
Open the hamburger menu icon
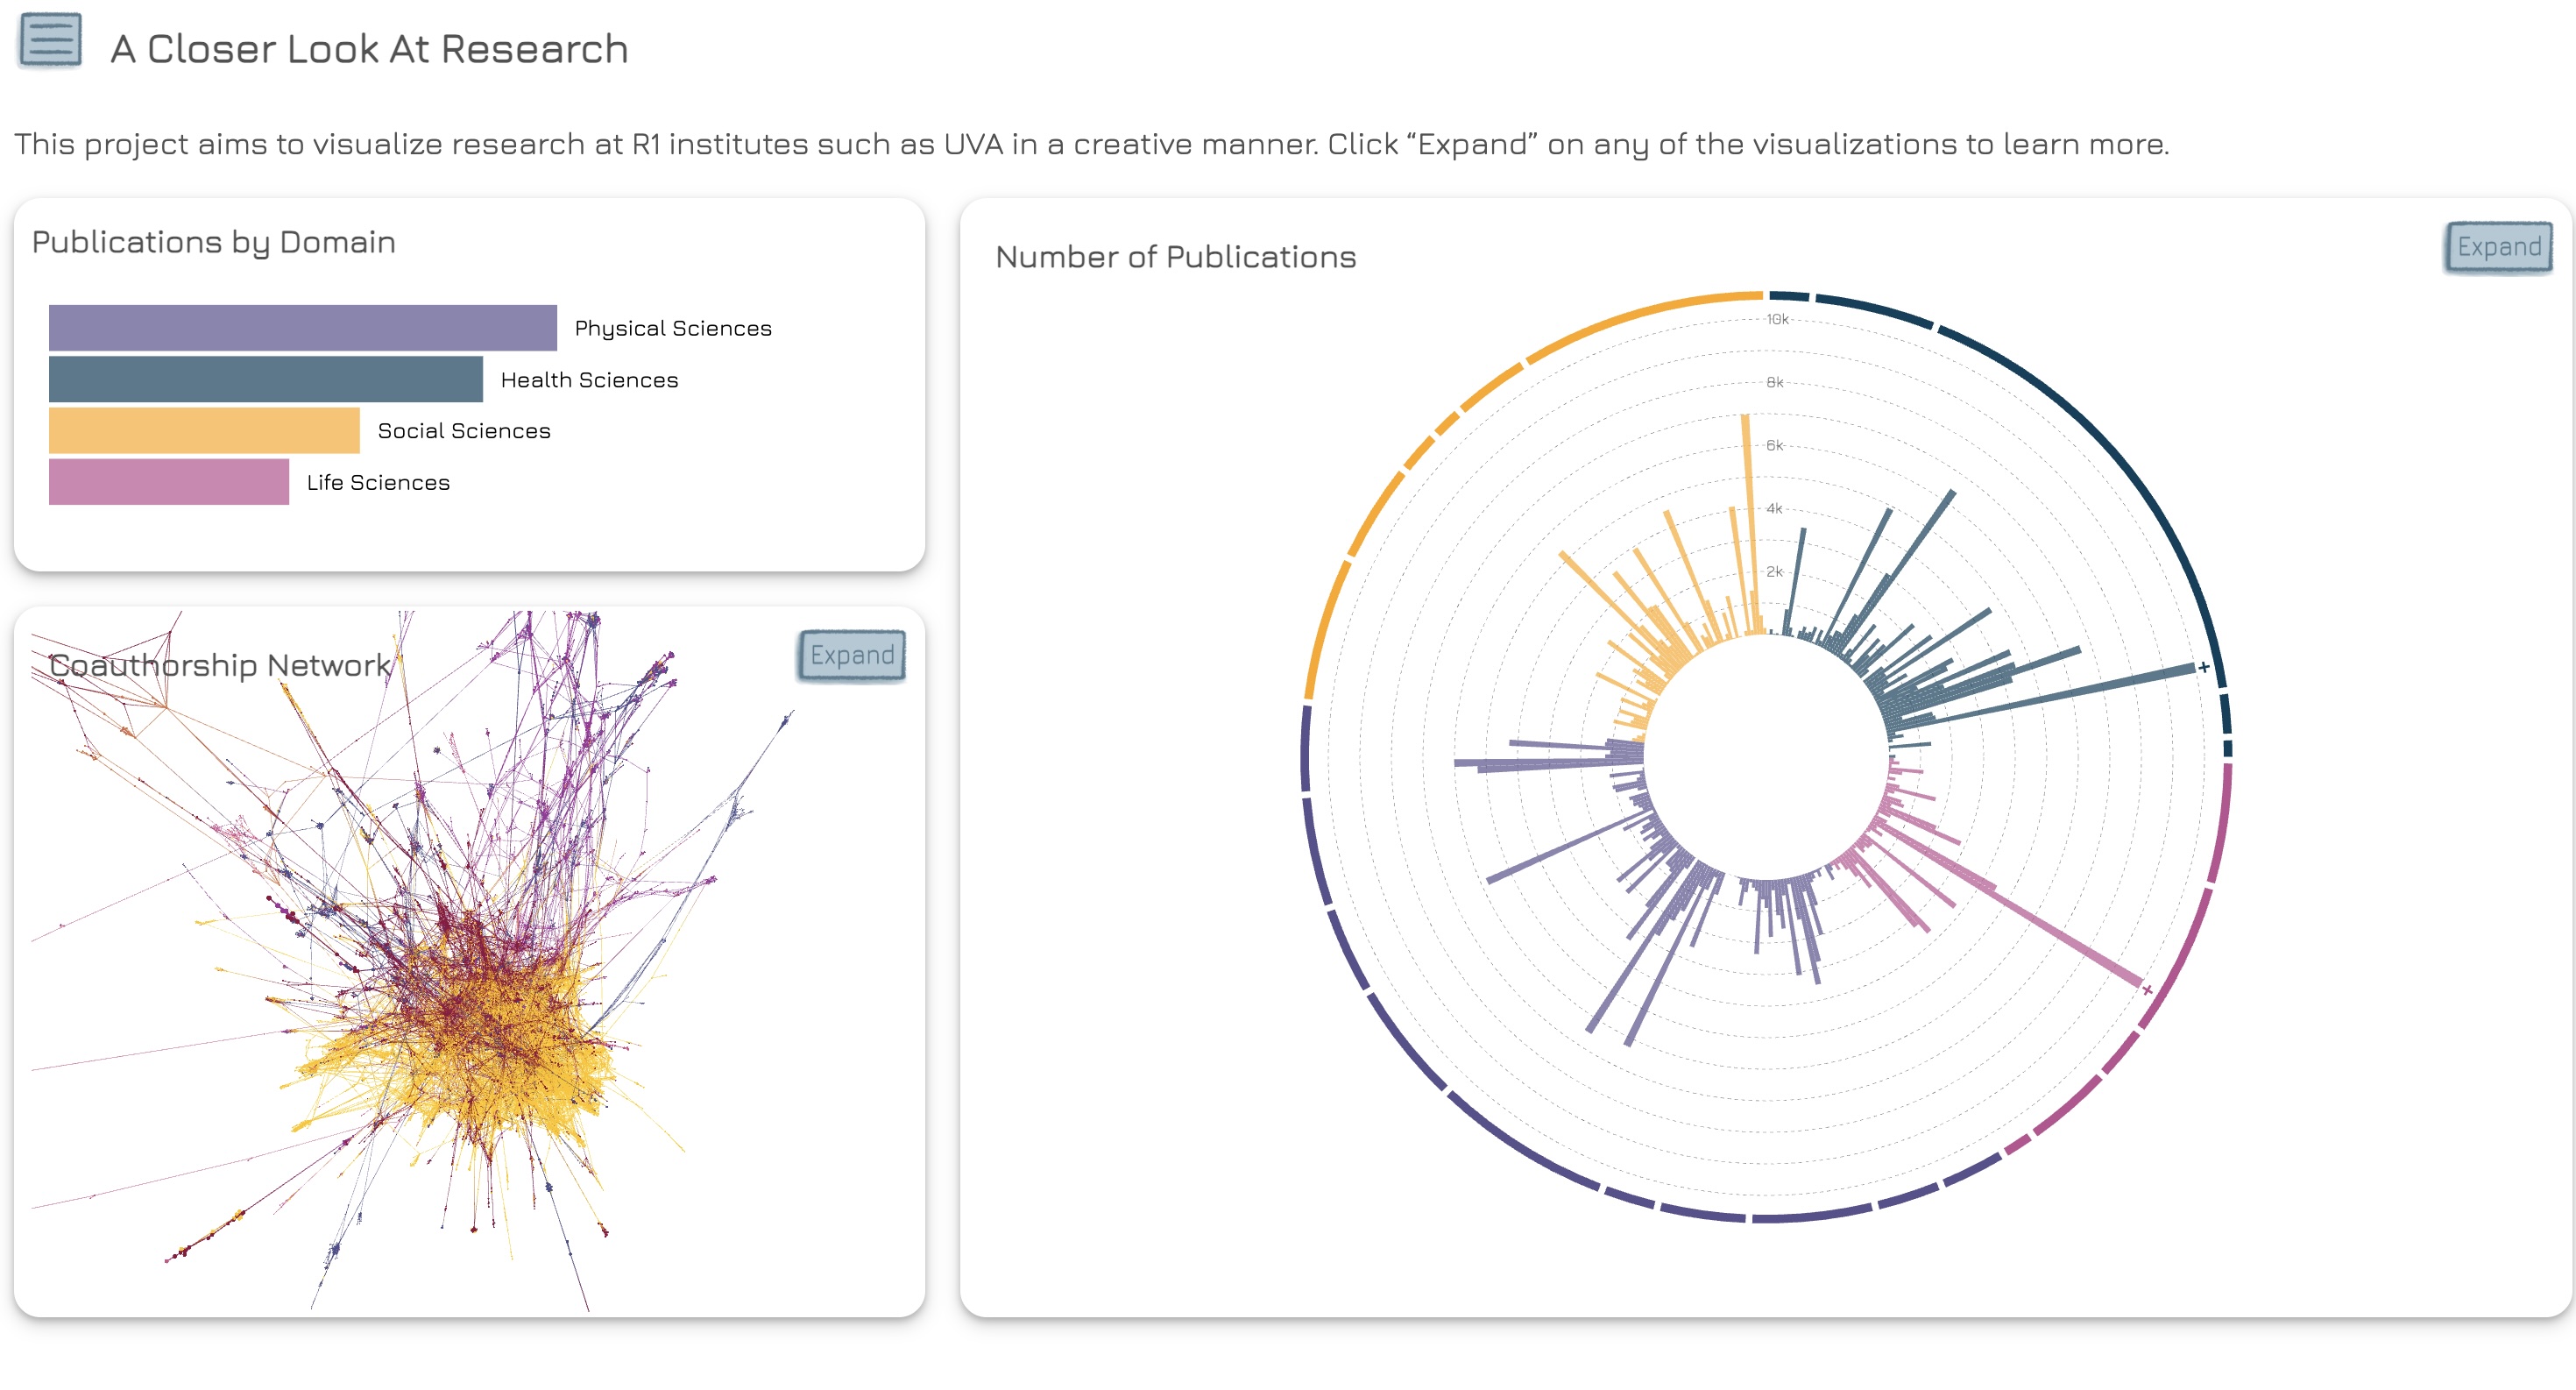pyautogui.click(x=50, y=40)
